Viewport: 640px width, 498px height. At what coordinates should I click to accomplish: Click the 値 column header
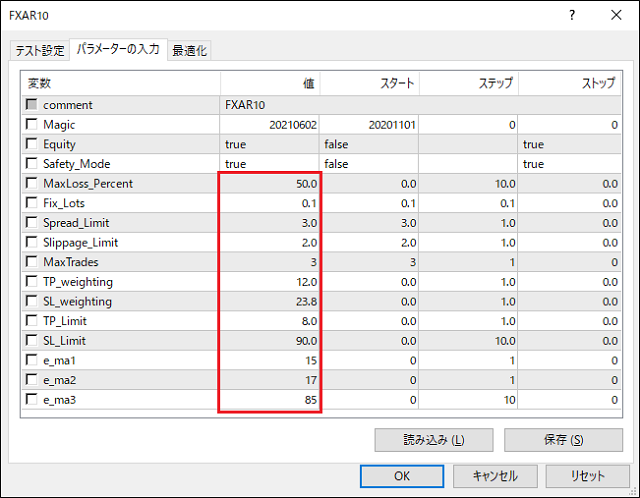(270, 83)
